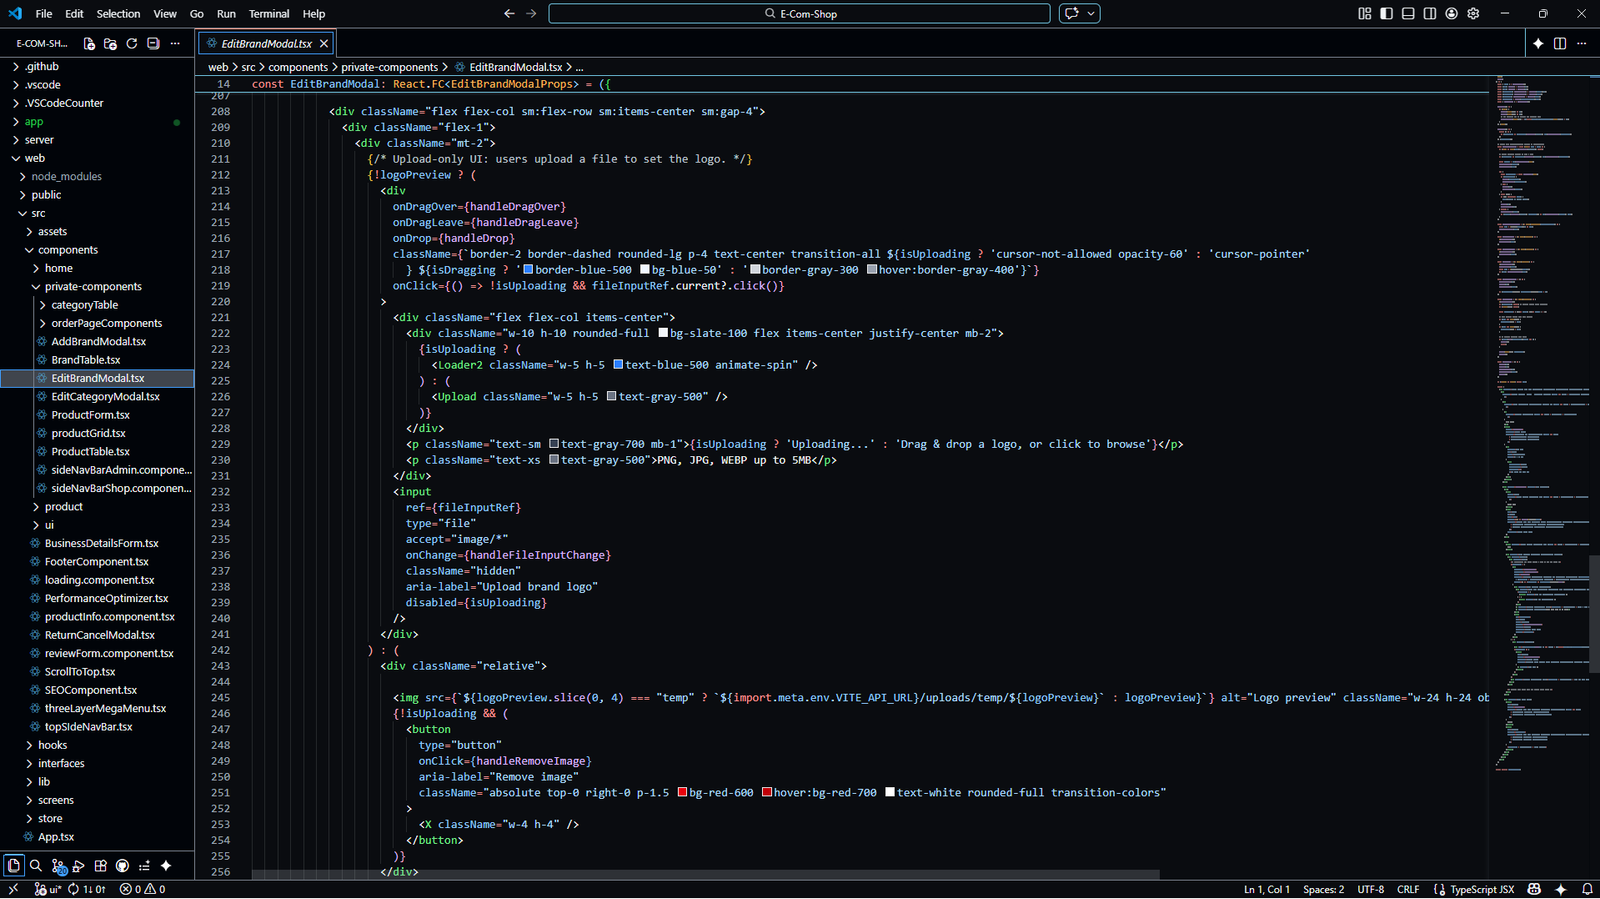Open the Terminal menu
Image resolution: width=1600 pixels, height=899 pixels.
(268, 14)
